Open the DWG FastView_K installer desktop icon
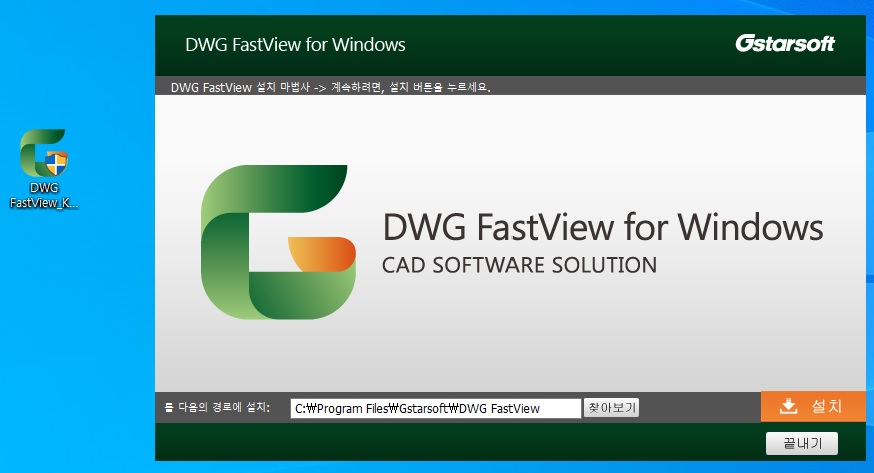This screenshot has width=874, height=473. pos(43,168)
